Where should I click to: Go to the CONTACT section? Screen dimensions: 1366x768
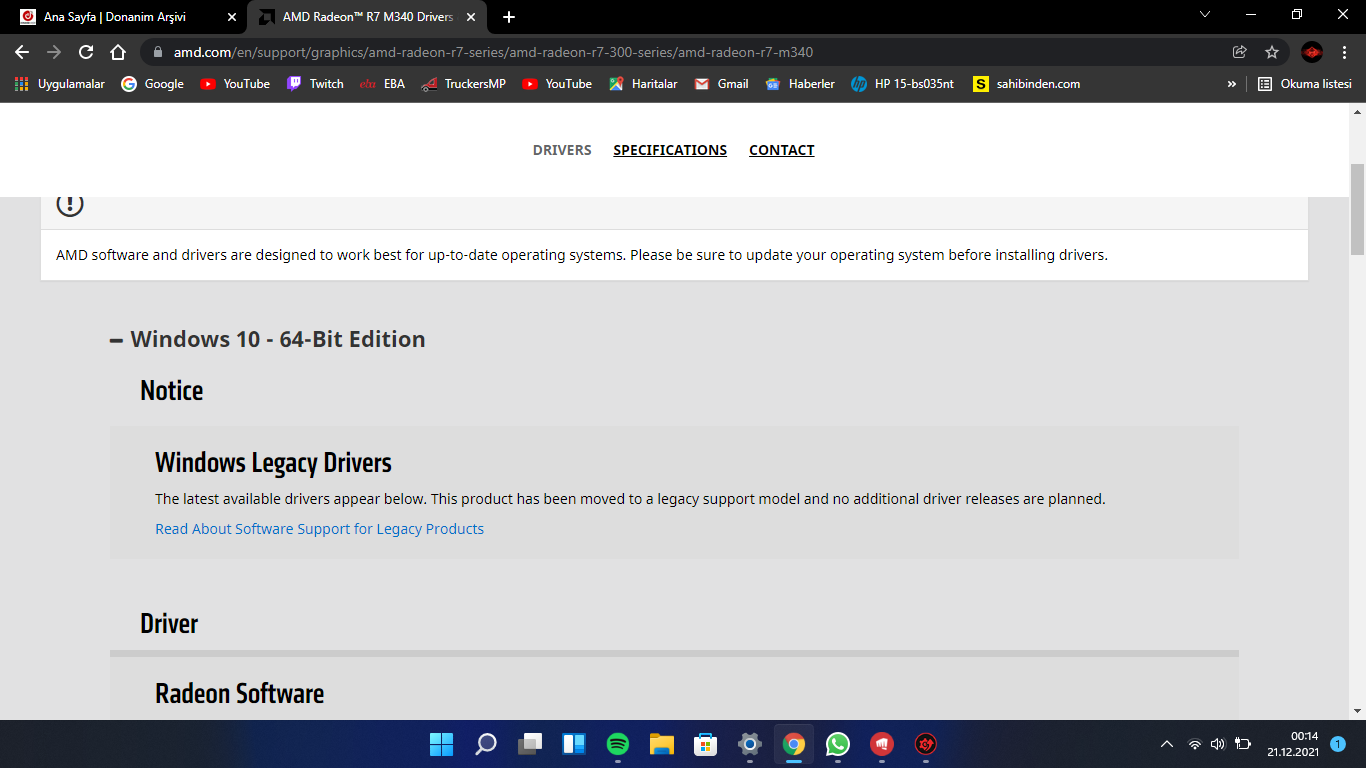coord(782,150)
